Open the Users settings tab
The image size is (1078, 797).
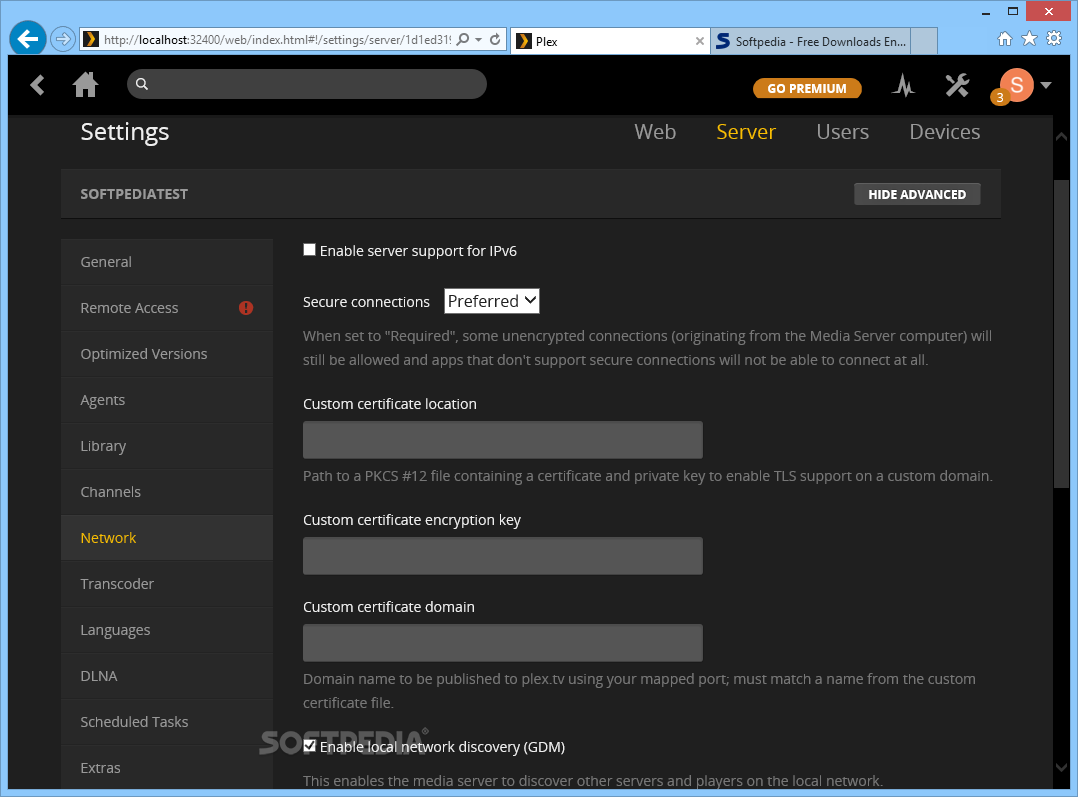pos(842,131)
